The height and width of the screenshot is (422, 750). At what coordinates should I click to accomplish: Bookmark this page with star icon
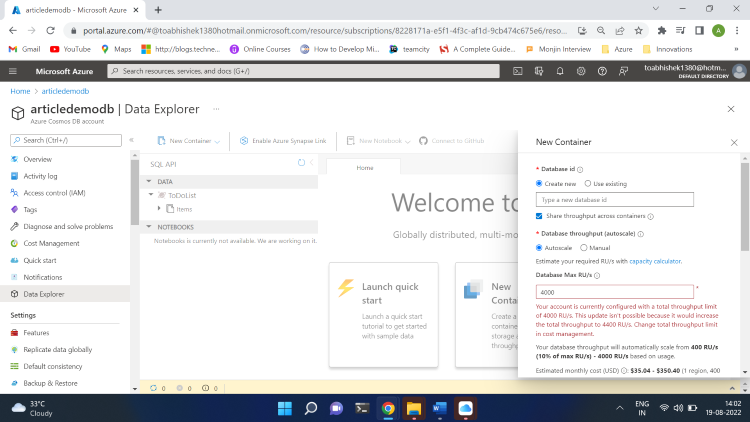(x=639, y=31)
